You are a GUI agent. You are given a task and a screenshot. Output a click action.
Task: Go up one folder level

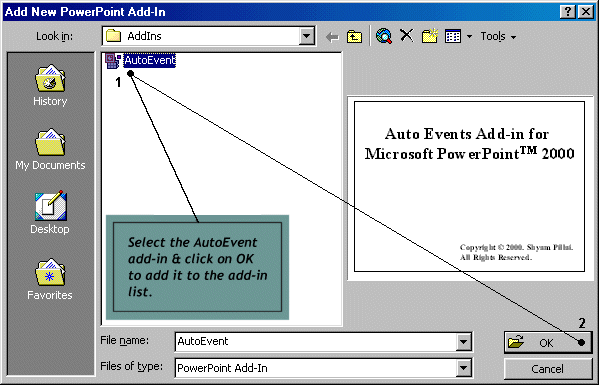pyautogui.click(x=354, y=36)
